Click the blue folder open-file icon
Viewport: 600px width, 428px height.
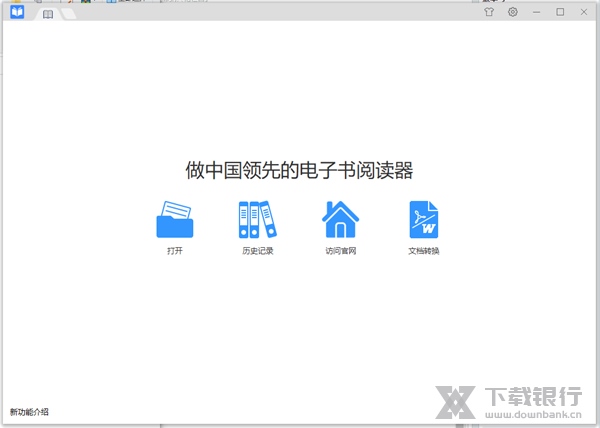click(174, 219)
